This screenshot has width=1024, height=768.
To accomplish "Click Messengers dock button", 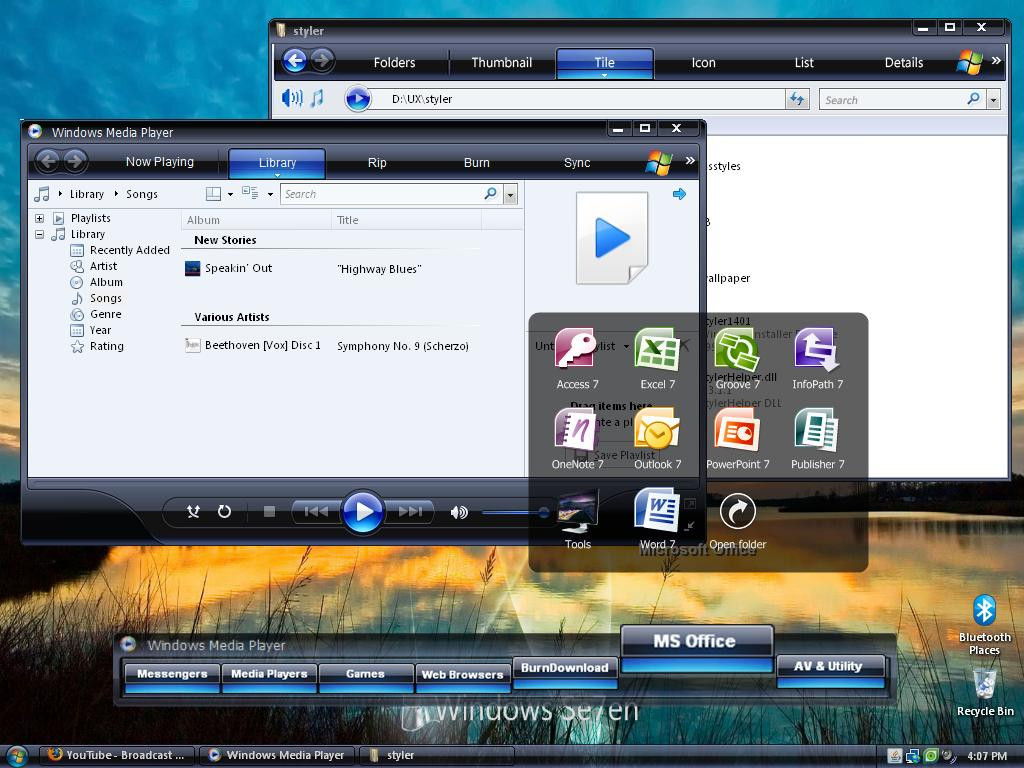I will click(172, 678).
